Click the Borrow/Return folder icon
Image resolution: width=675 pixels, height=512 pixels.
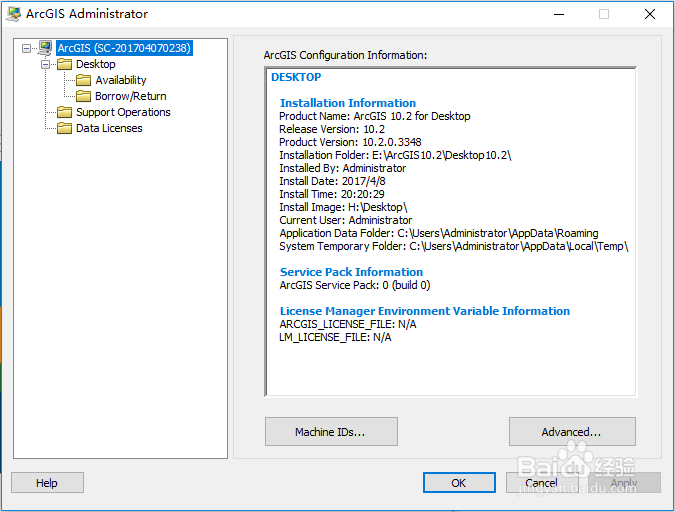(84, 96)
